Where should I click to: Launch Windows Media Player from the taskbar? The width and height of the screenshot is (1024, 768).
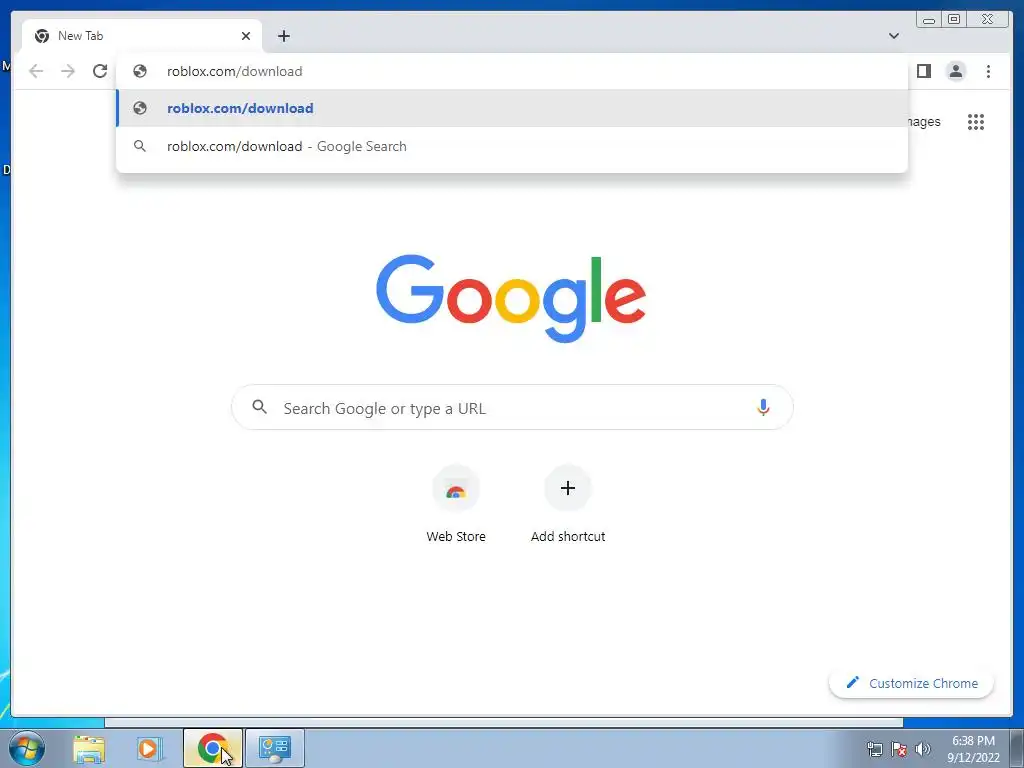pyautogui.click(x=150, y=748)
